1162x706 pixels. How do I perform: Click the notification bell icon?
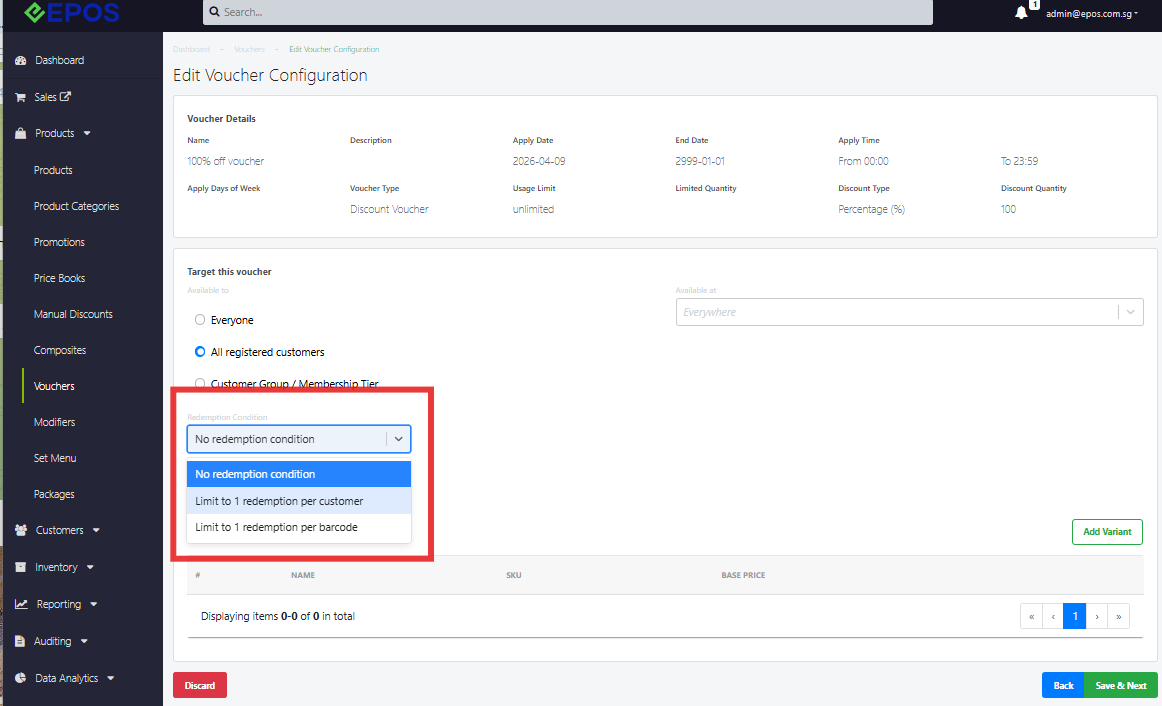1021,12
